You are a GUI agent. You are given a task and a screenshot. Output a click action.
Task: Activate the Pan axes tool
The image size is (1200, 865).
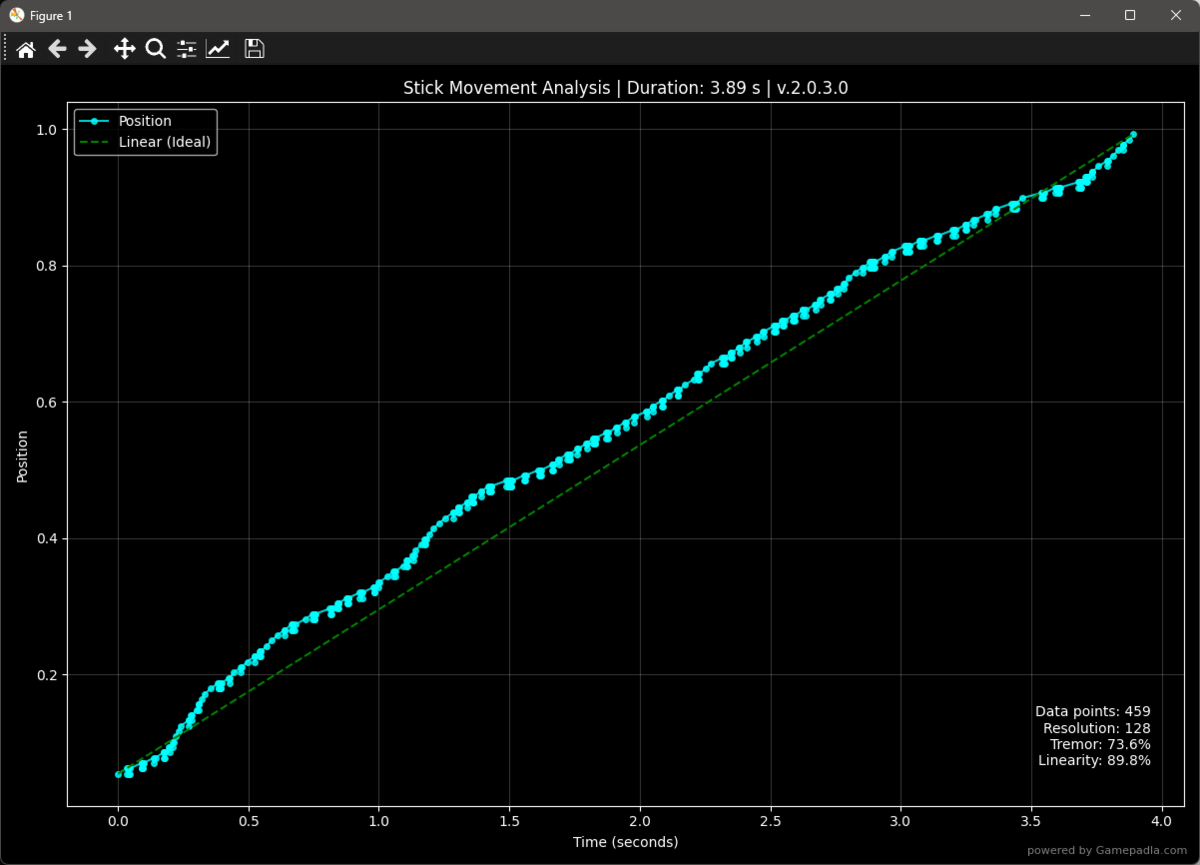124,49
